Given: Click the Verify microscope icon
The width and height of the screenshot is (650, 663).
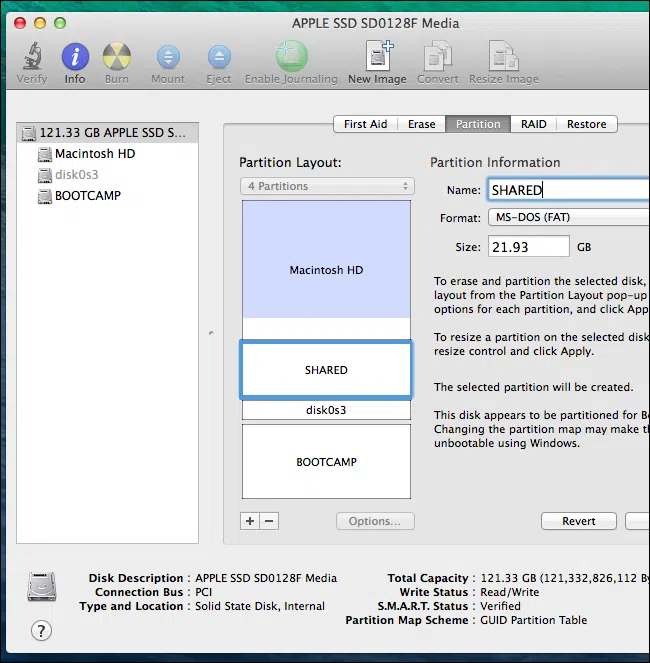Looking at the screenshot, I should click(x=31, y=58).
